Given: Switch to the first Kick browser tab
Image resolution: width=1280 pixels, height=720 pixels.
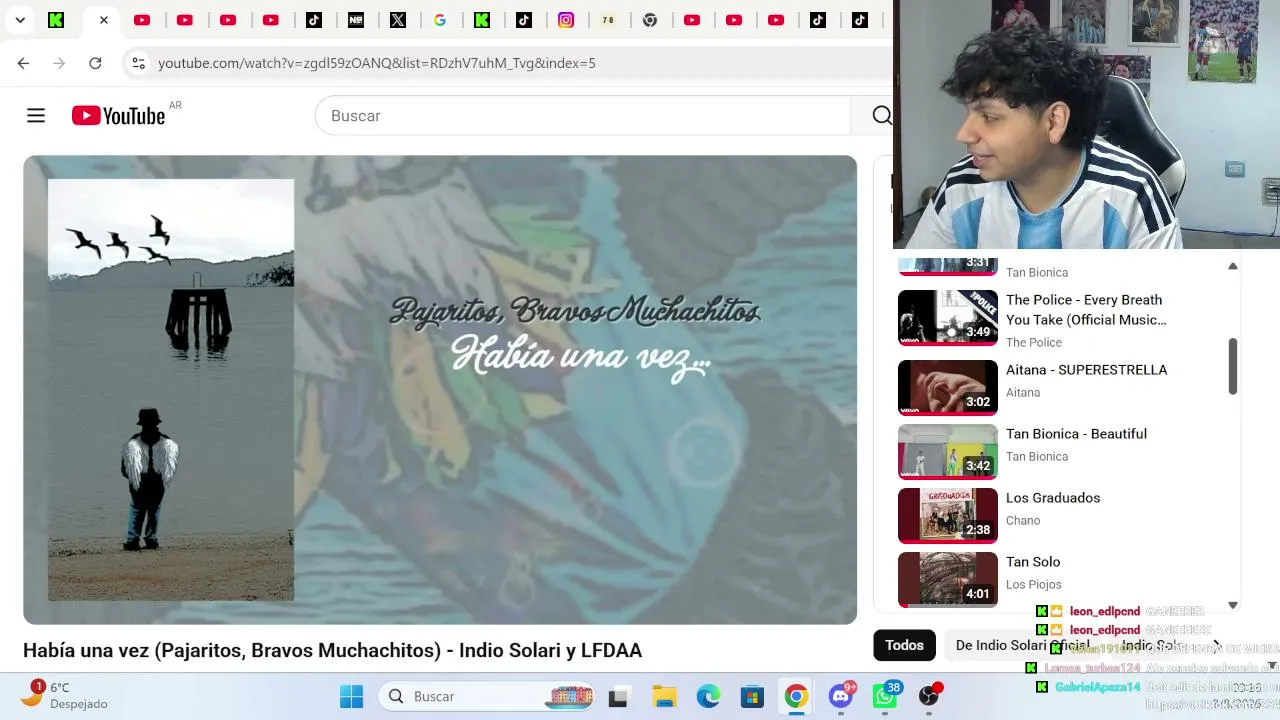Looking at the screenshot, I should coord(56,20).
